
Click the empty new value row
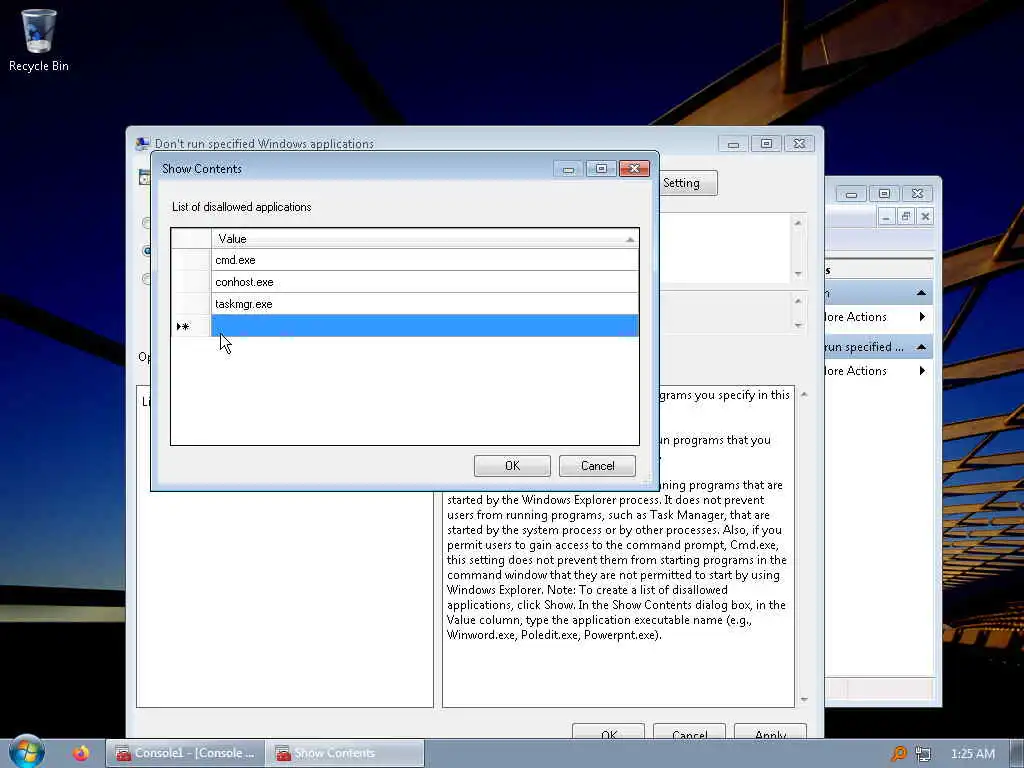424,326
